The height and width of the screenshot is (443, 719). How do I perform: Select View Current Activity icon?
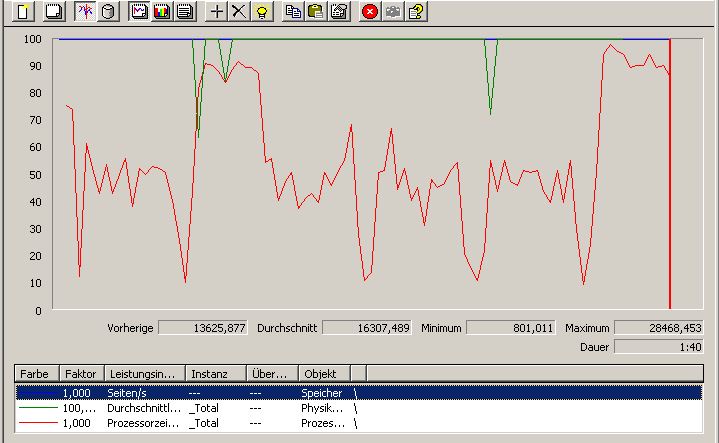(x=85, y=11)
